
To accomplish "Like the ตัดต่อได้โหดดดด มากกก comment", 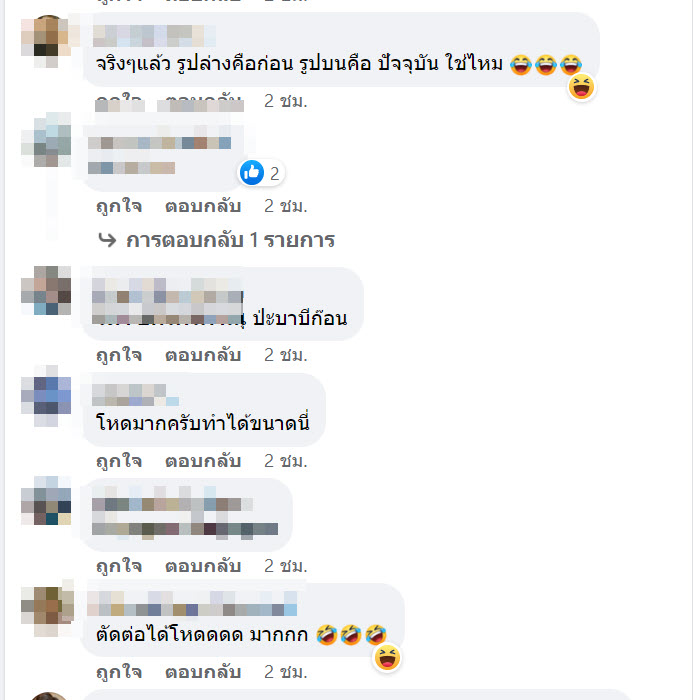I will coord(119,672).
